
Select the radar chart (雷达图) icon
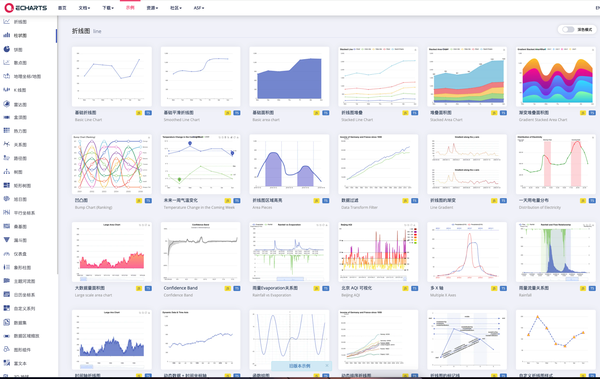pos(7,104)
